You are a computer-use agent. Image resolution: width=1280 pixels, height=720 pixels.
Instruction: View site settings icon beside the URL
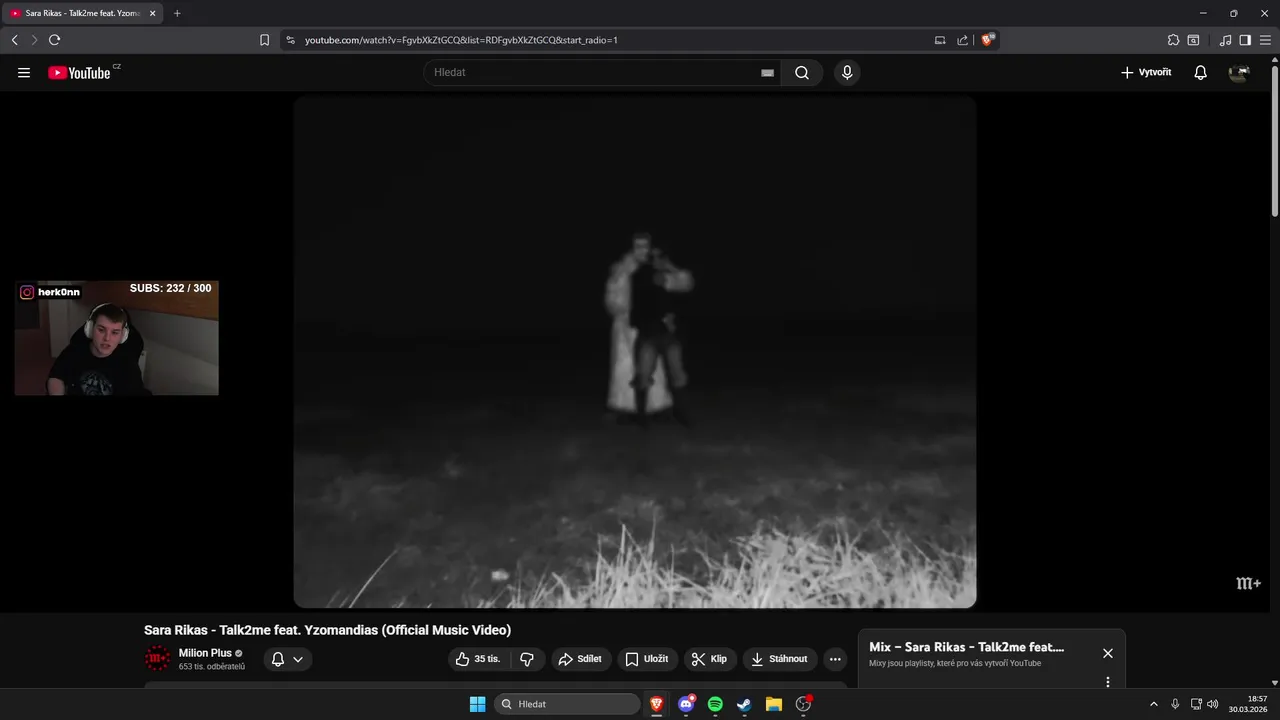coord(290,40)
